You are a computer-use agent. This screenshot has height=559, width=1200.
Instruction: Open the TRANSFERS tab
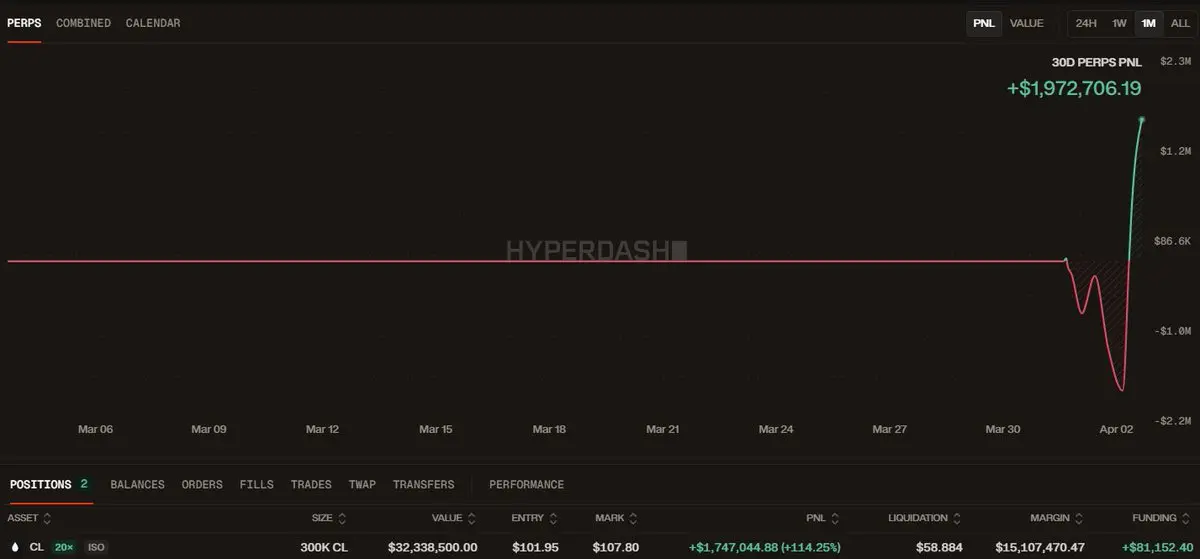(423, 484)
